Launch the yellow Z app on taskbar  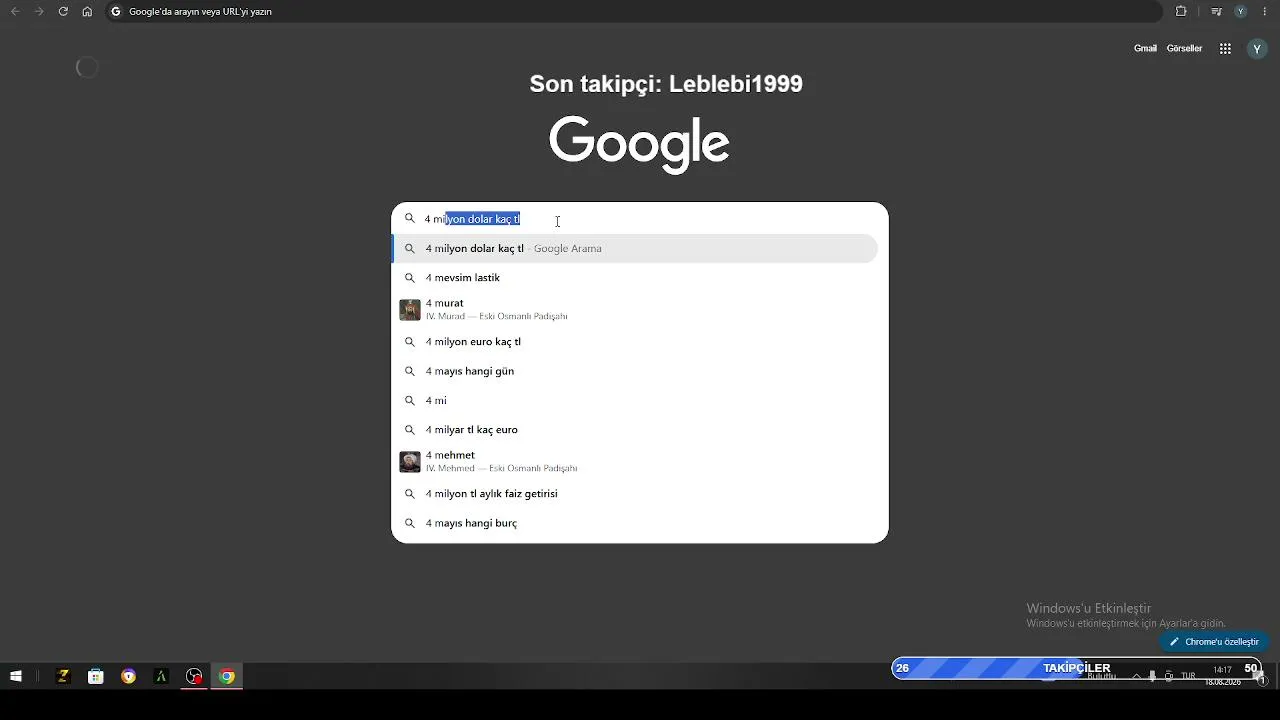tap(63, 676)
